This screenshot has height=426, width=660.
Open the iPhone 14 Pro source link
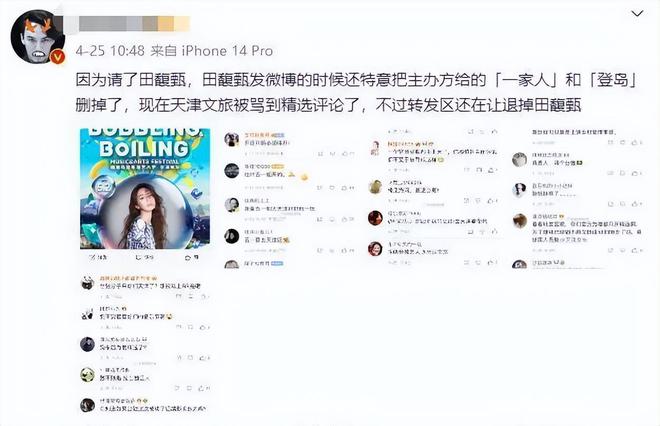tap(227, 51)
